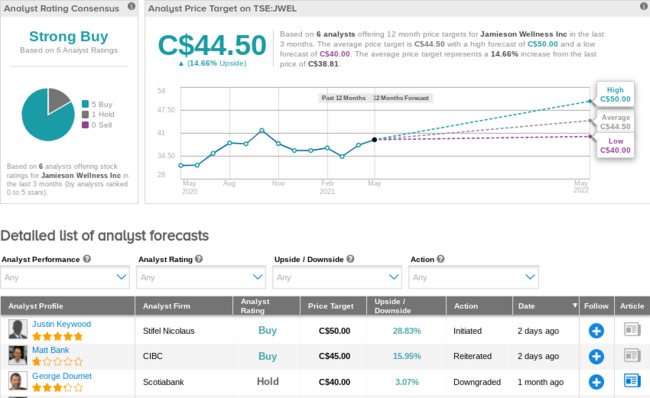
Task: Open help icon next to Analyst Rating filter
Action: [199, 259]
